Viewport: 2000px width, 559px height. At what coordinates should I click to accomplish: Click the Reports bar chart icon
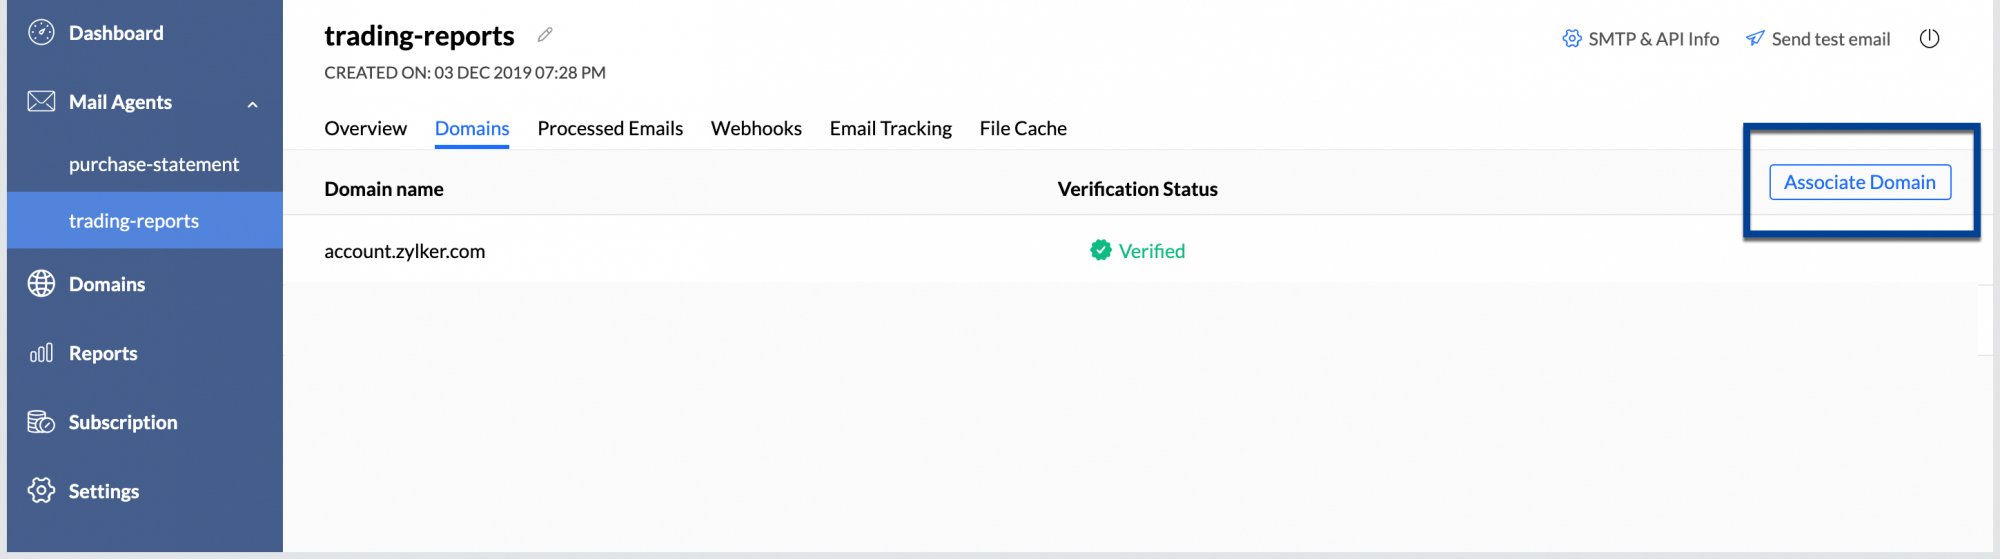pos(41,353)
